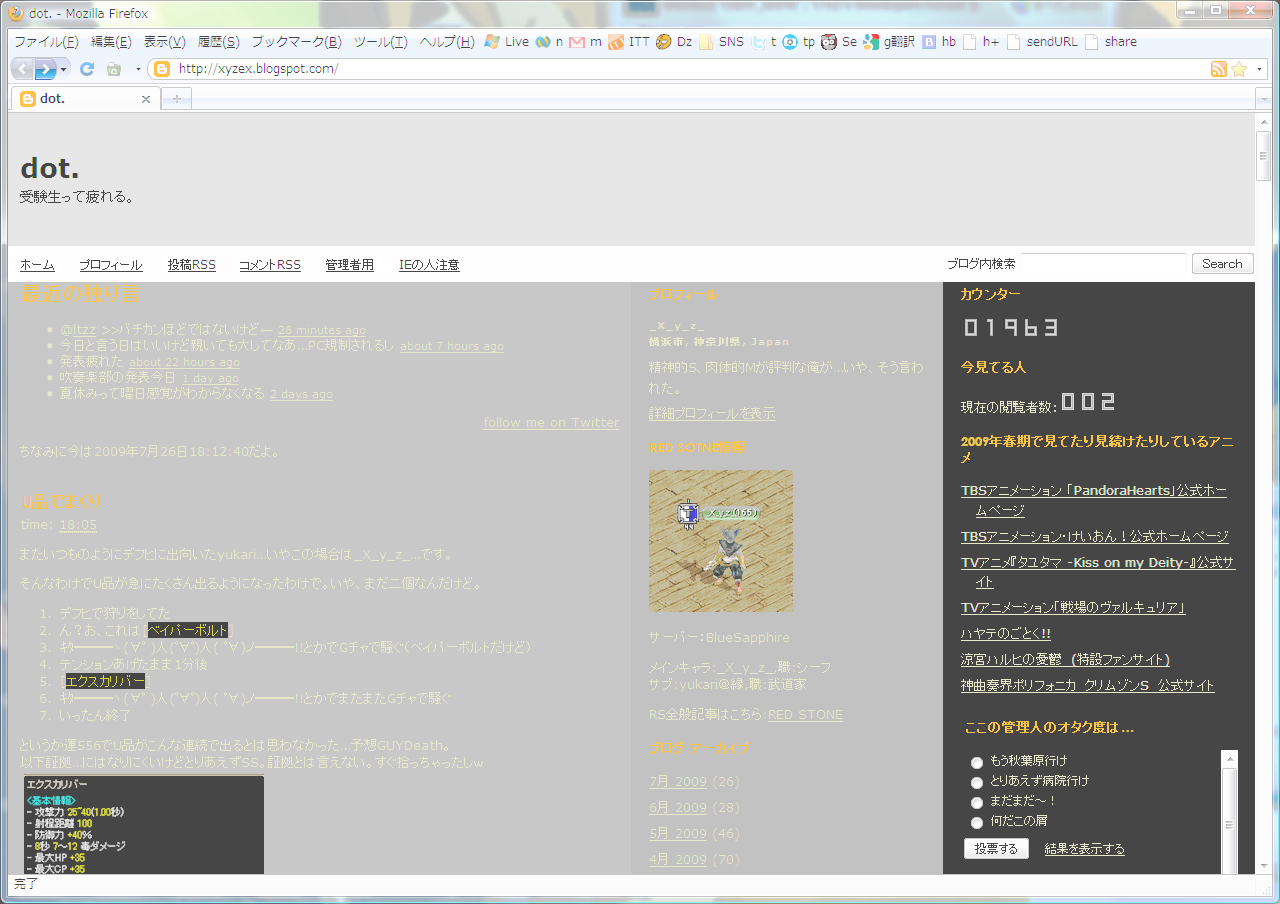The height and width of the screenshot is (904, 1280).
Task: Open the IEの人注意 link
Action: pyautogui.click(x=429, y=265)
